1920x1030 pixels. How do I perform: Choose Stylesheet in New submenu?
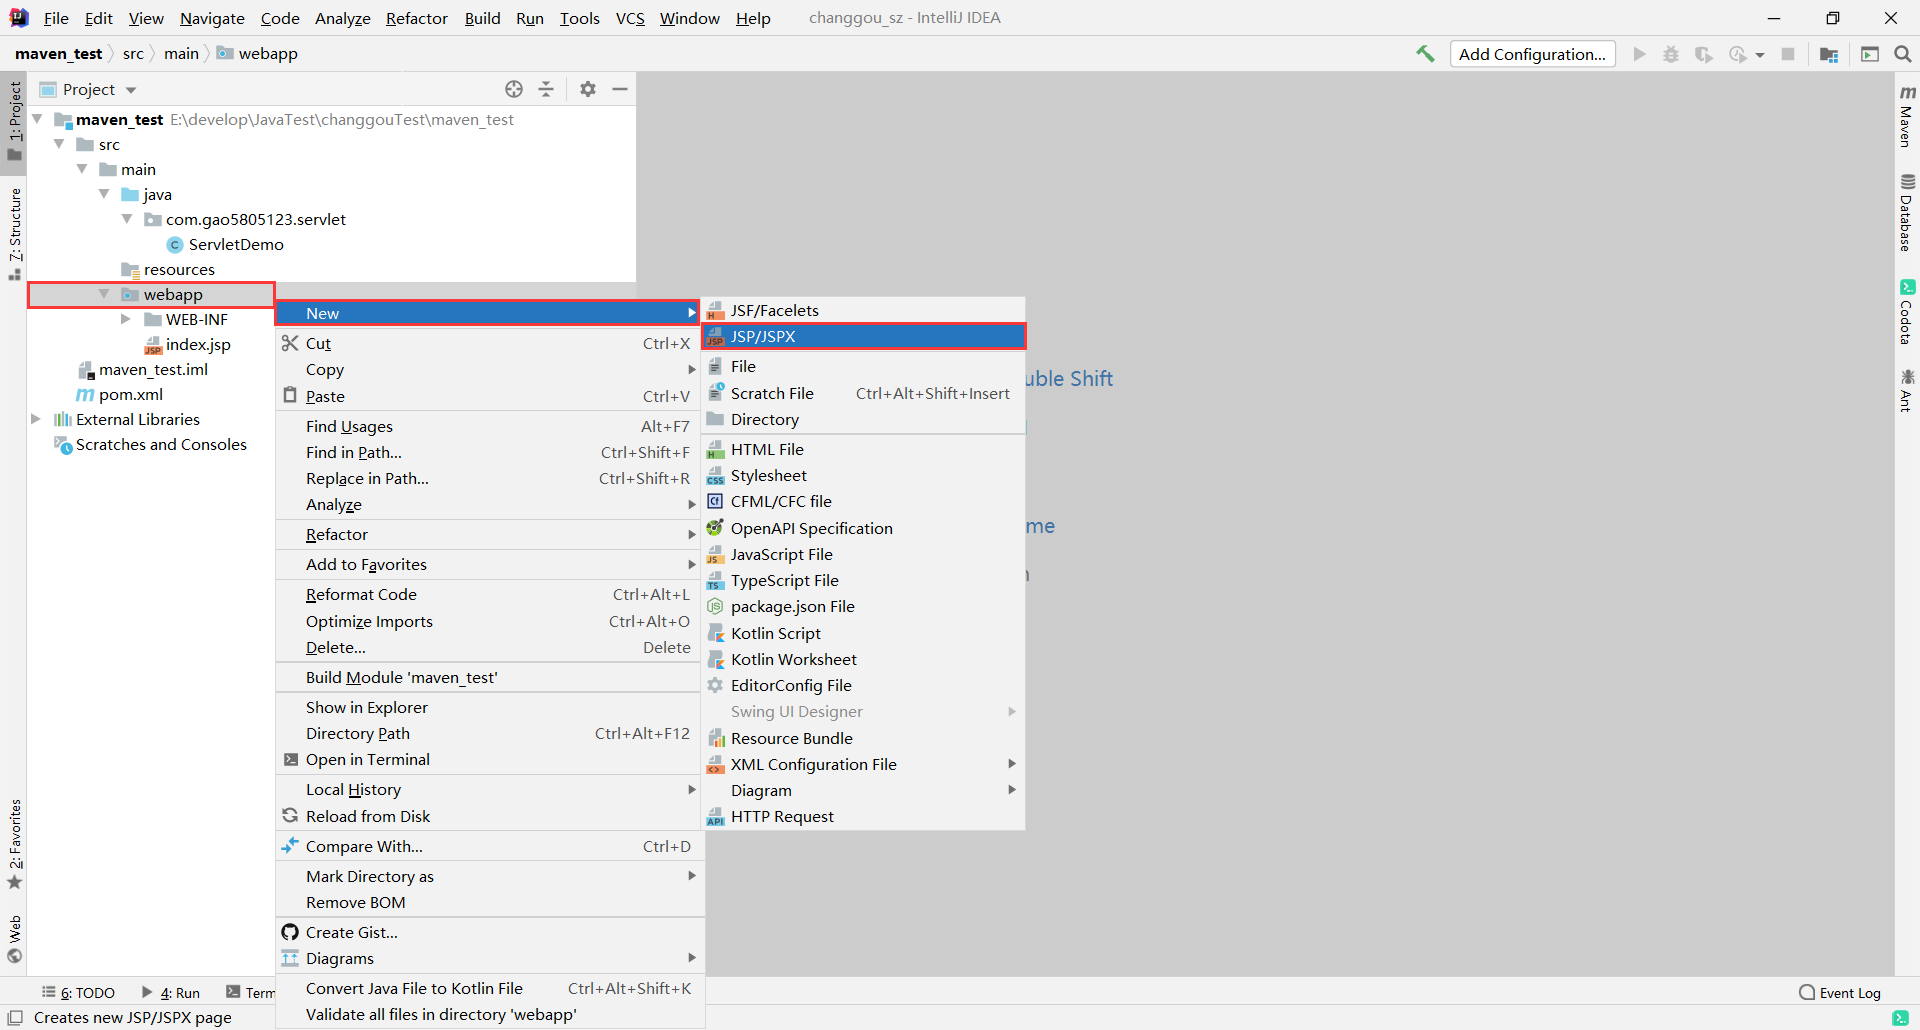pyautogui.click(x=864, y=475)
